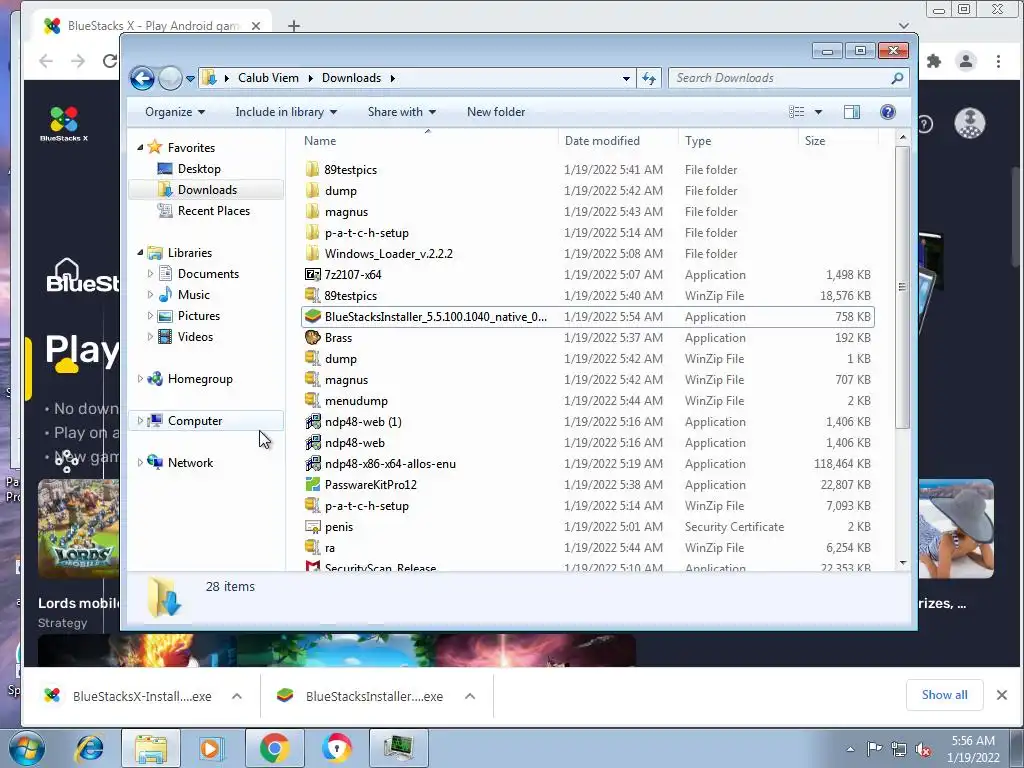Viewport: 1024px width, 768px height.
Task: Click the scroll down arrow of file list
Action: coord(903,562)
